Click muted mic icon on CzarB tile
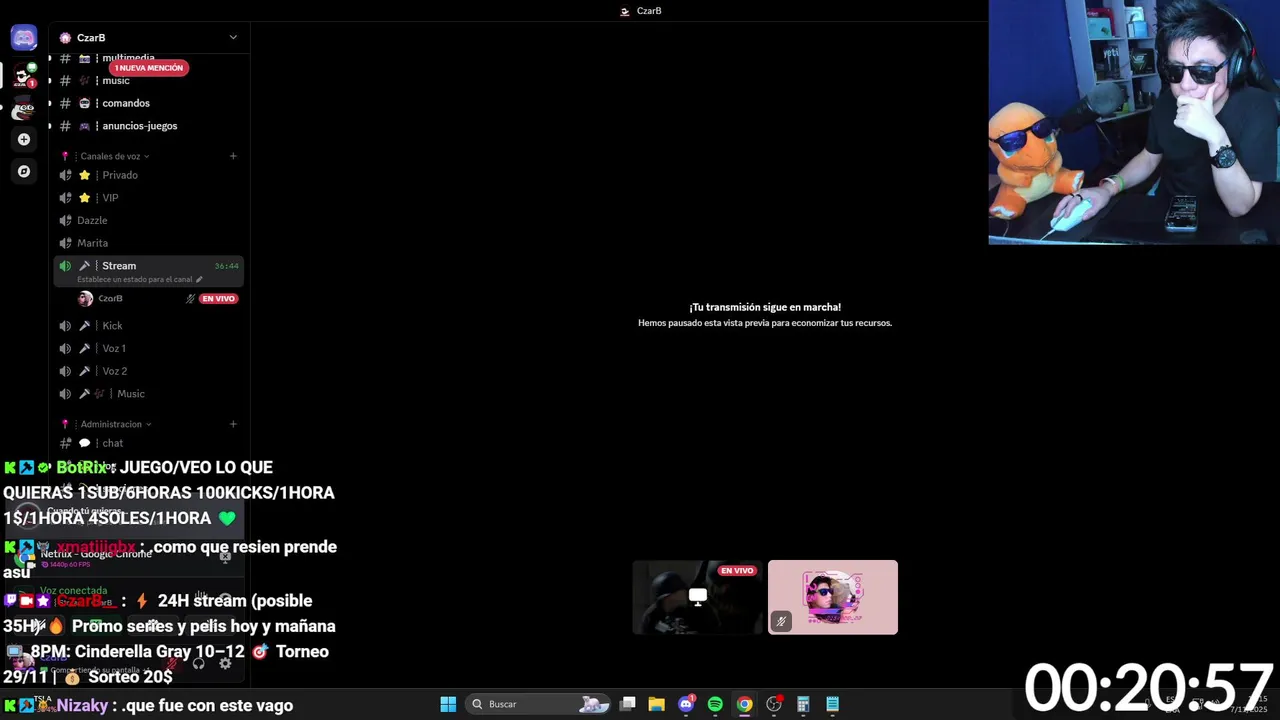Viewport: 1280px width, 720px height. 781,622
